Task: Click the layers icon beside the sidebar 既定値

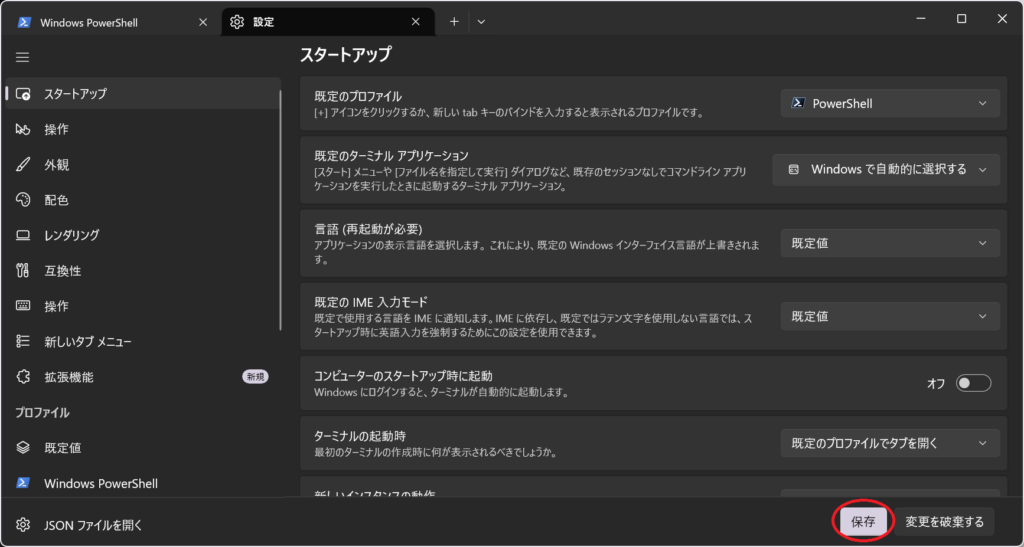Action: (23, 448)
